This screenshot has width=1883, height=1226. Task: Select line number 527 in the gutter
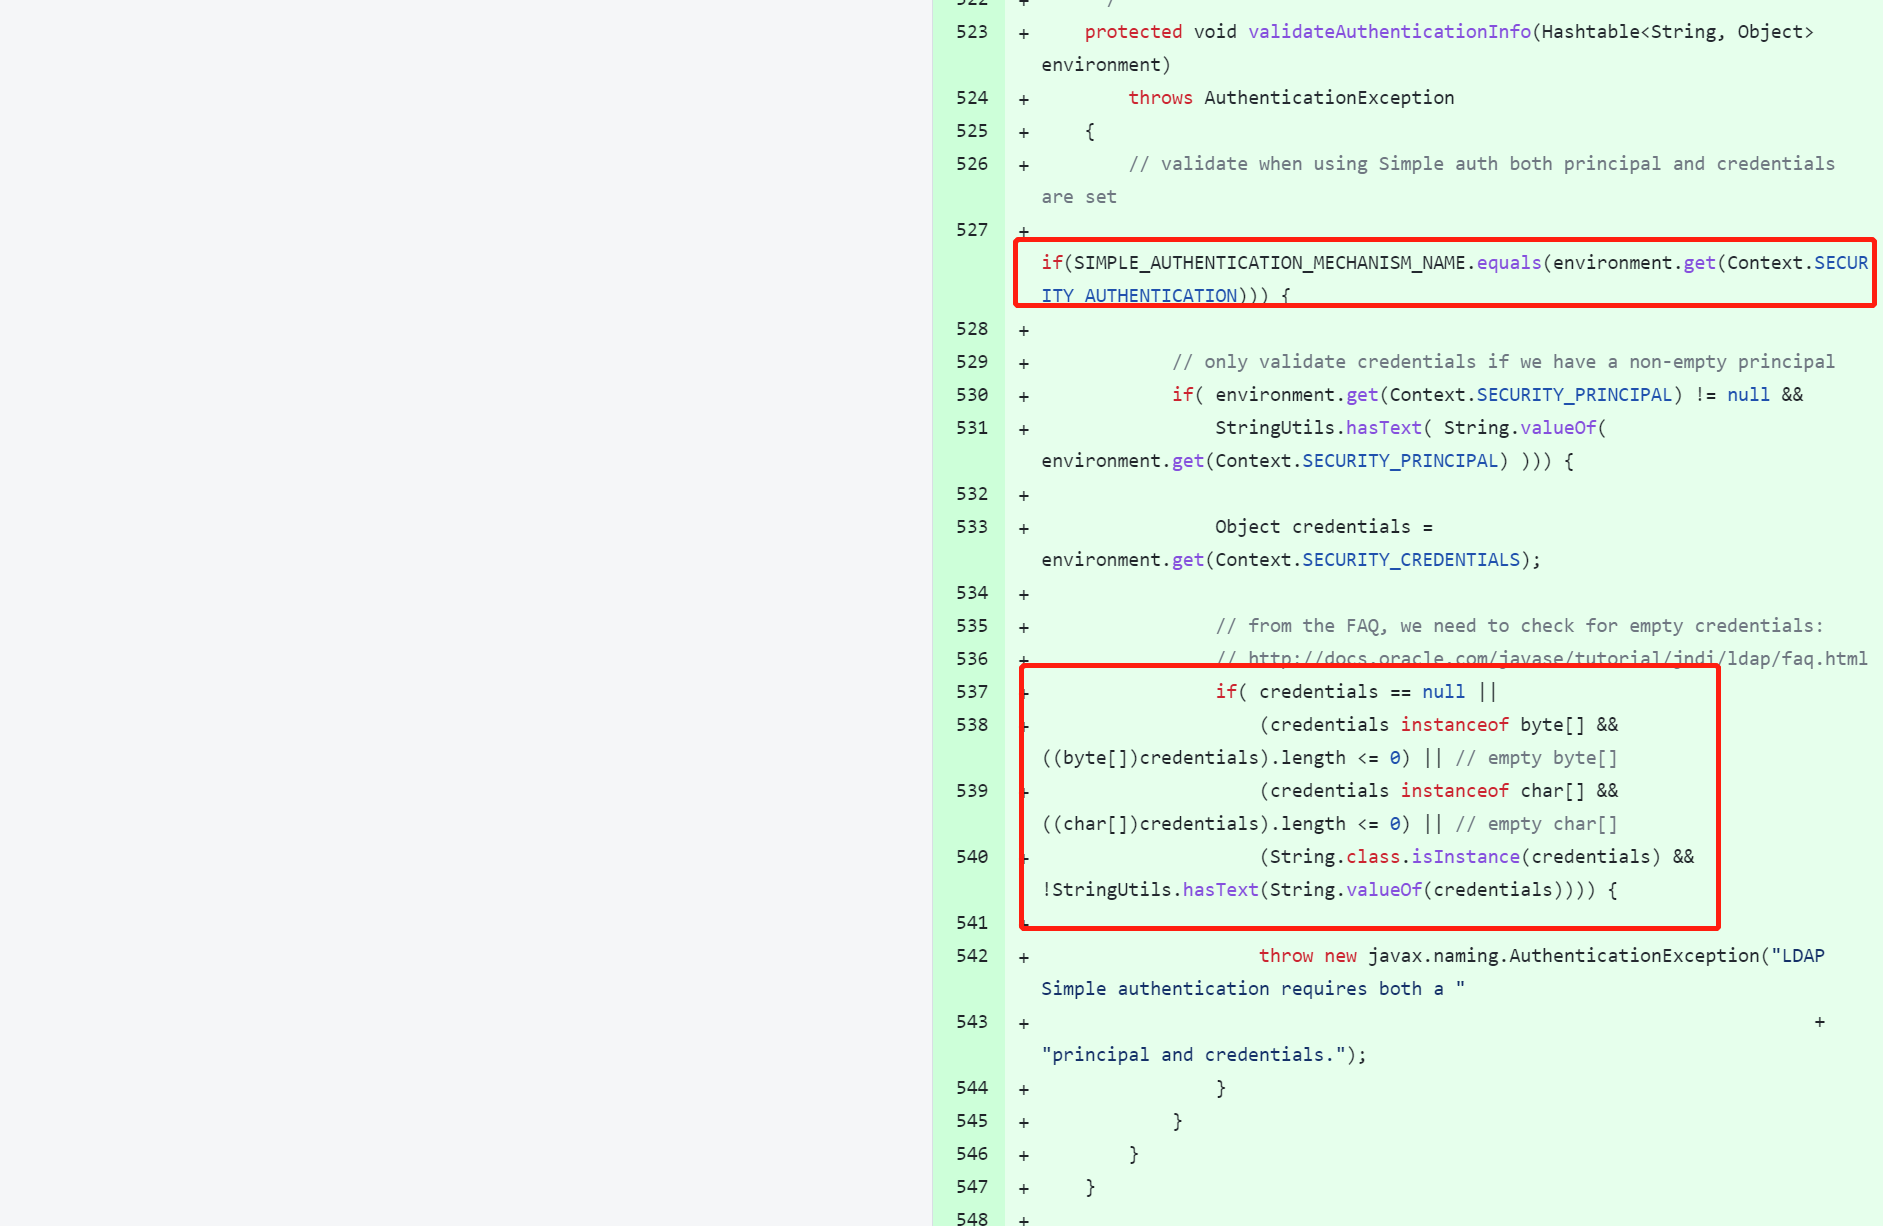pos(971,230)
